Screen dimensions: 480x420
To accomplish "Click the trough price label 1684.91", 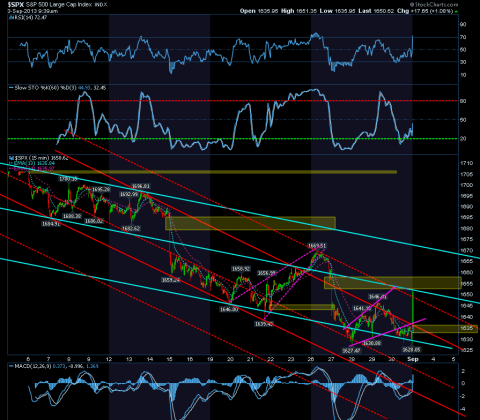I will [x=51, y=224].
